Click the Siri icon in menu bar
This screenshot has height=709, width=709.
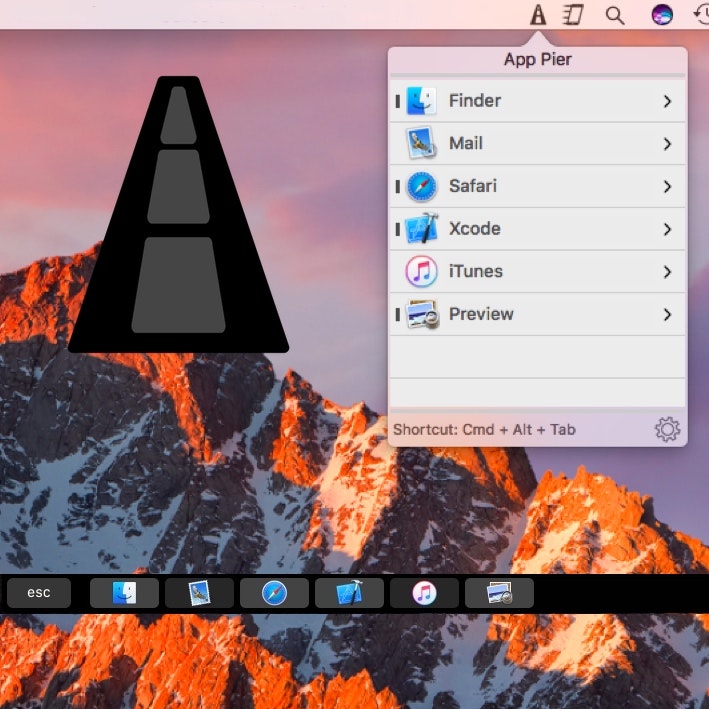(661, 15)
